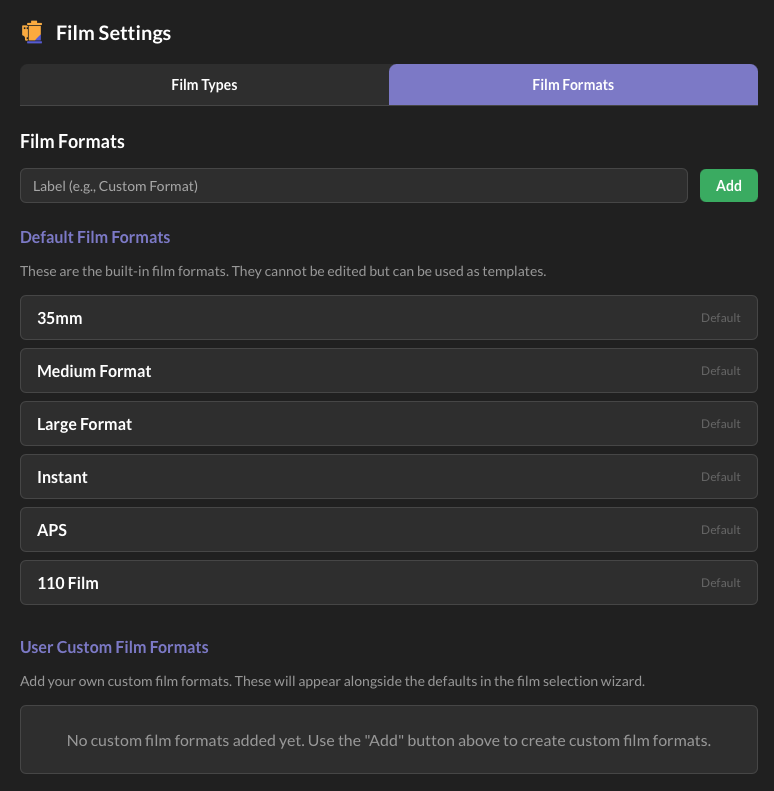This screenshot has width=774, height=791.
Task: Click the Default badge on Large Format row
Action: (x=720, y=424)
